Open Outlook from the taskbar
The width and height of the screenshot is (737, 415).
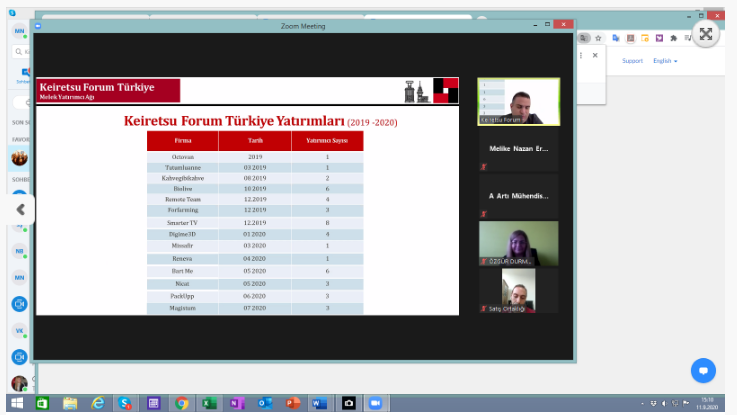[x=265, y=403]
